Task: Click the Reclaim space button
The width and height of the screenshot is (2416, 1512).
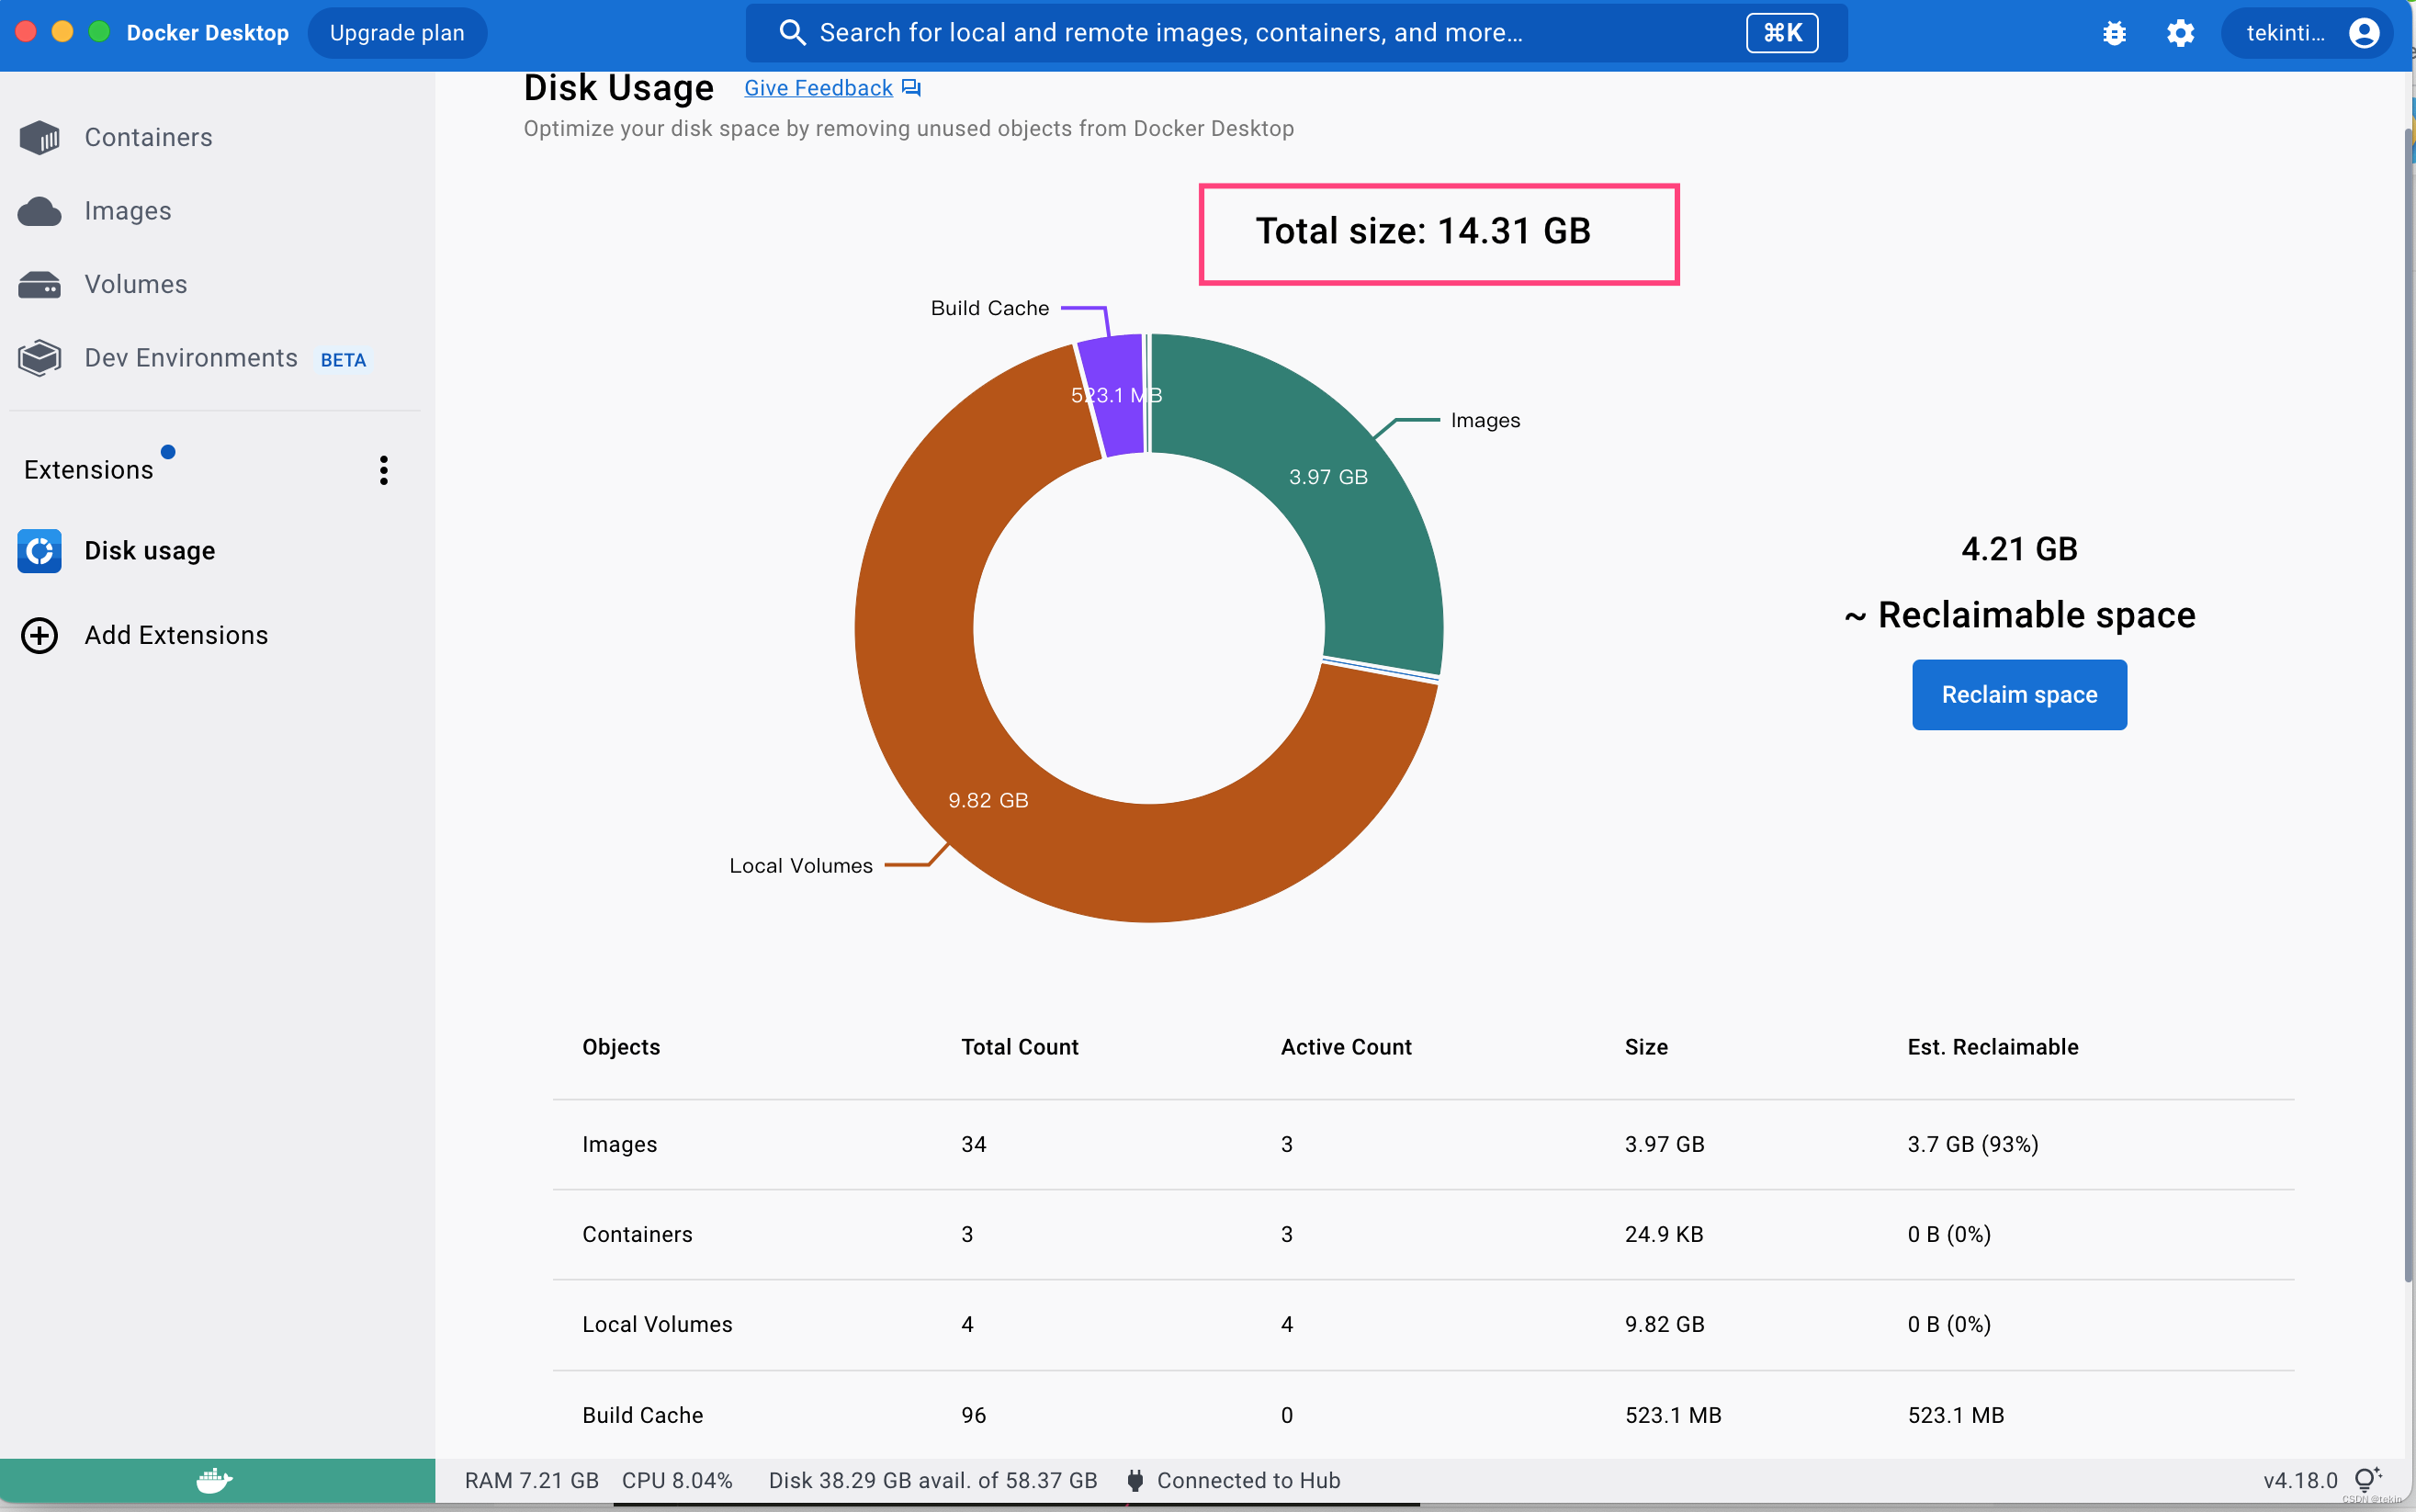Action: point(2019,695)
